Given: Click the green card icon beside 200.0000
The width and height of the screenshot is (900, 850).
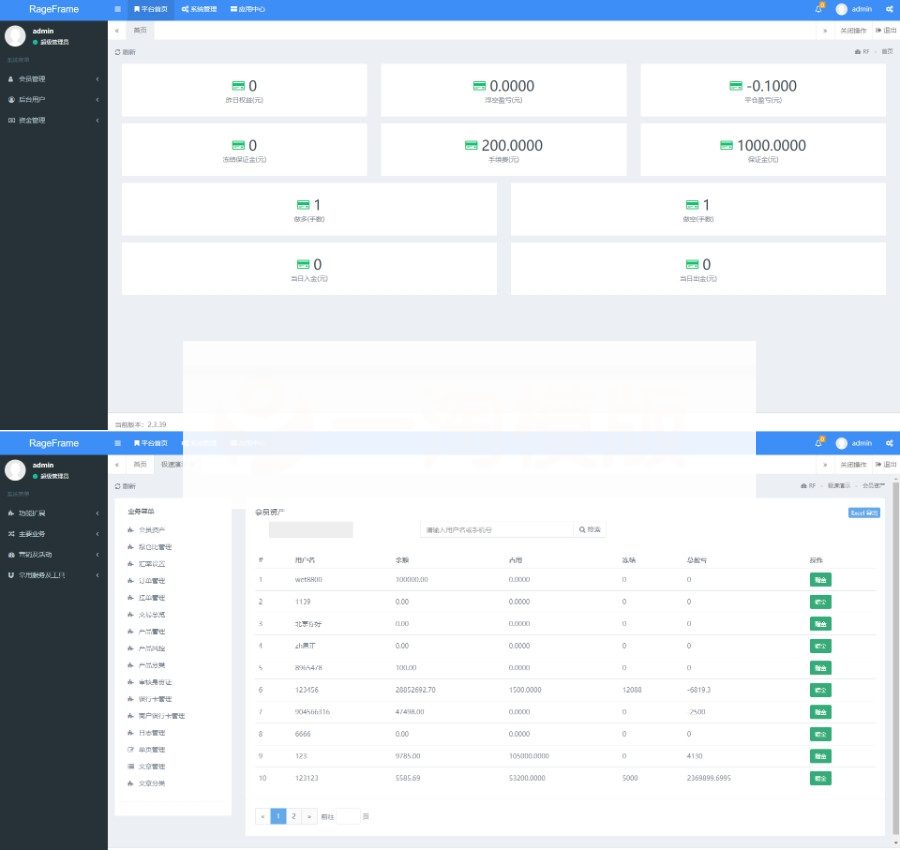Looking at the screenshot, I should pyautogui.click(x=472, y=145).
